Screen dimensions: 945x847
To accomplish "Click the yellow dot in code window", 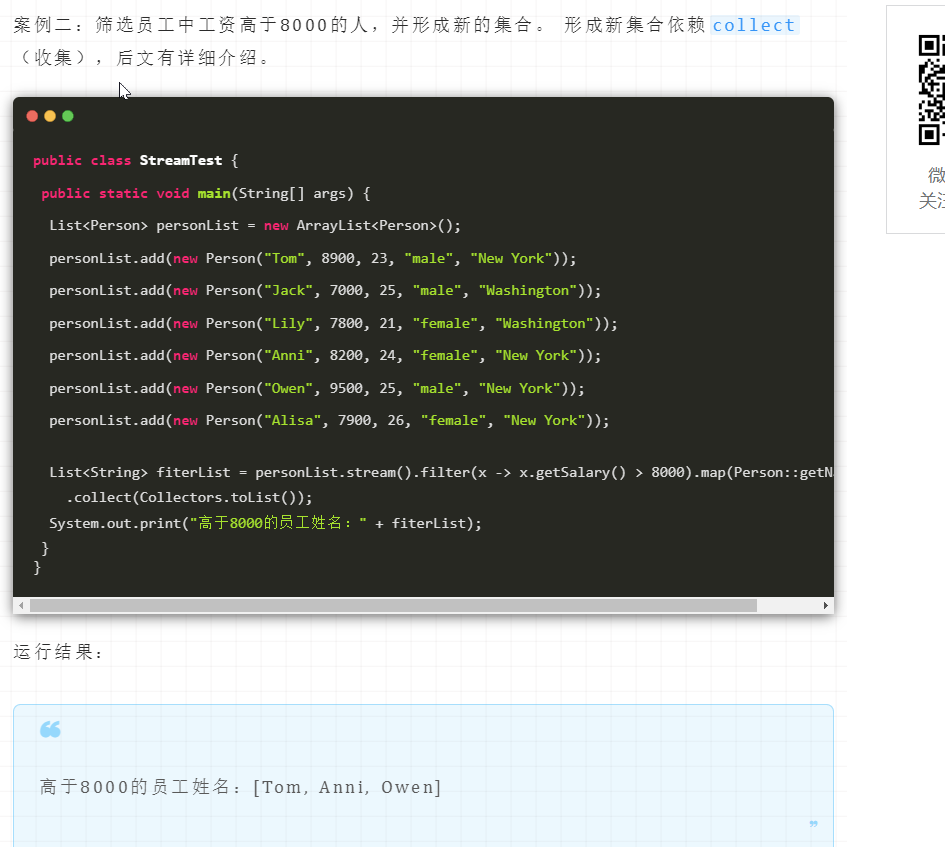I will (x=50, y=116).
